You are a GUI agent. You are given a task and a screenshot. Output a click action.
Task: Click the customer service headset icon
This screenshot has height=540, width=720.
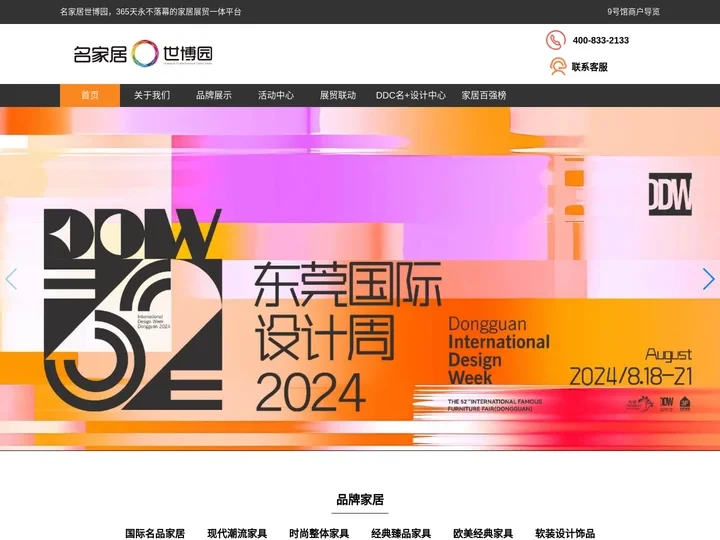click(558, 67)
